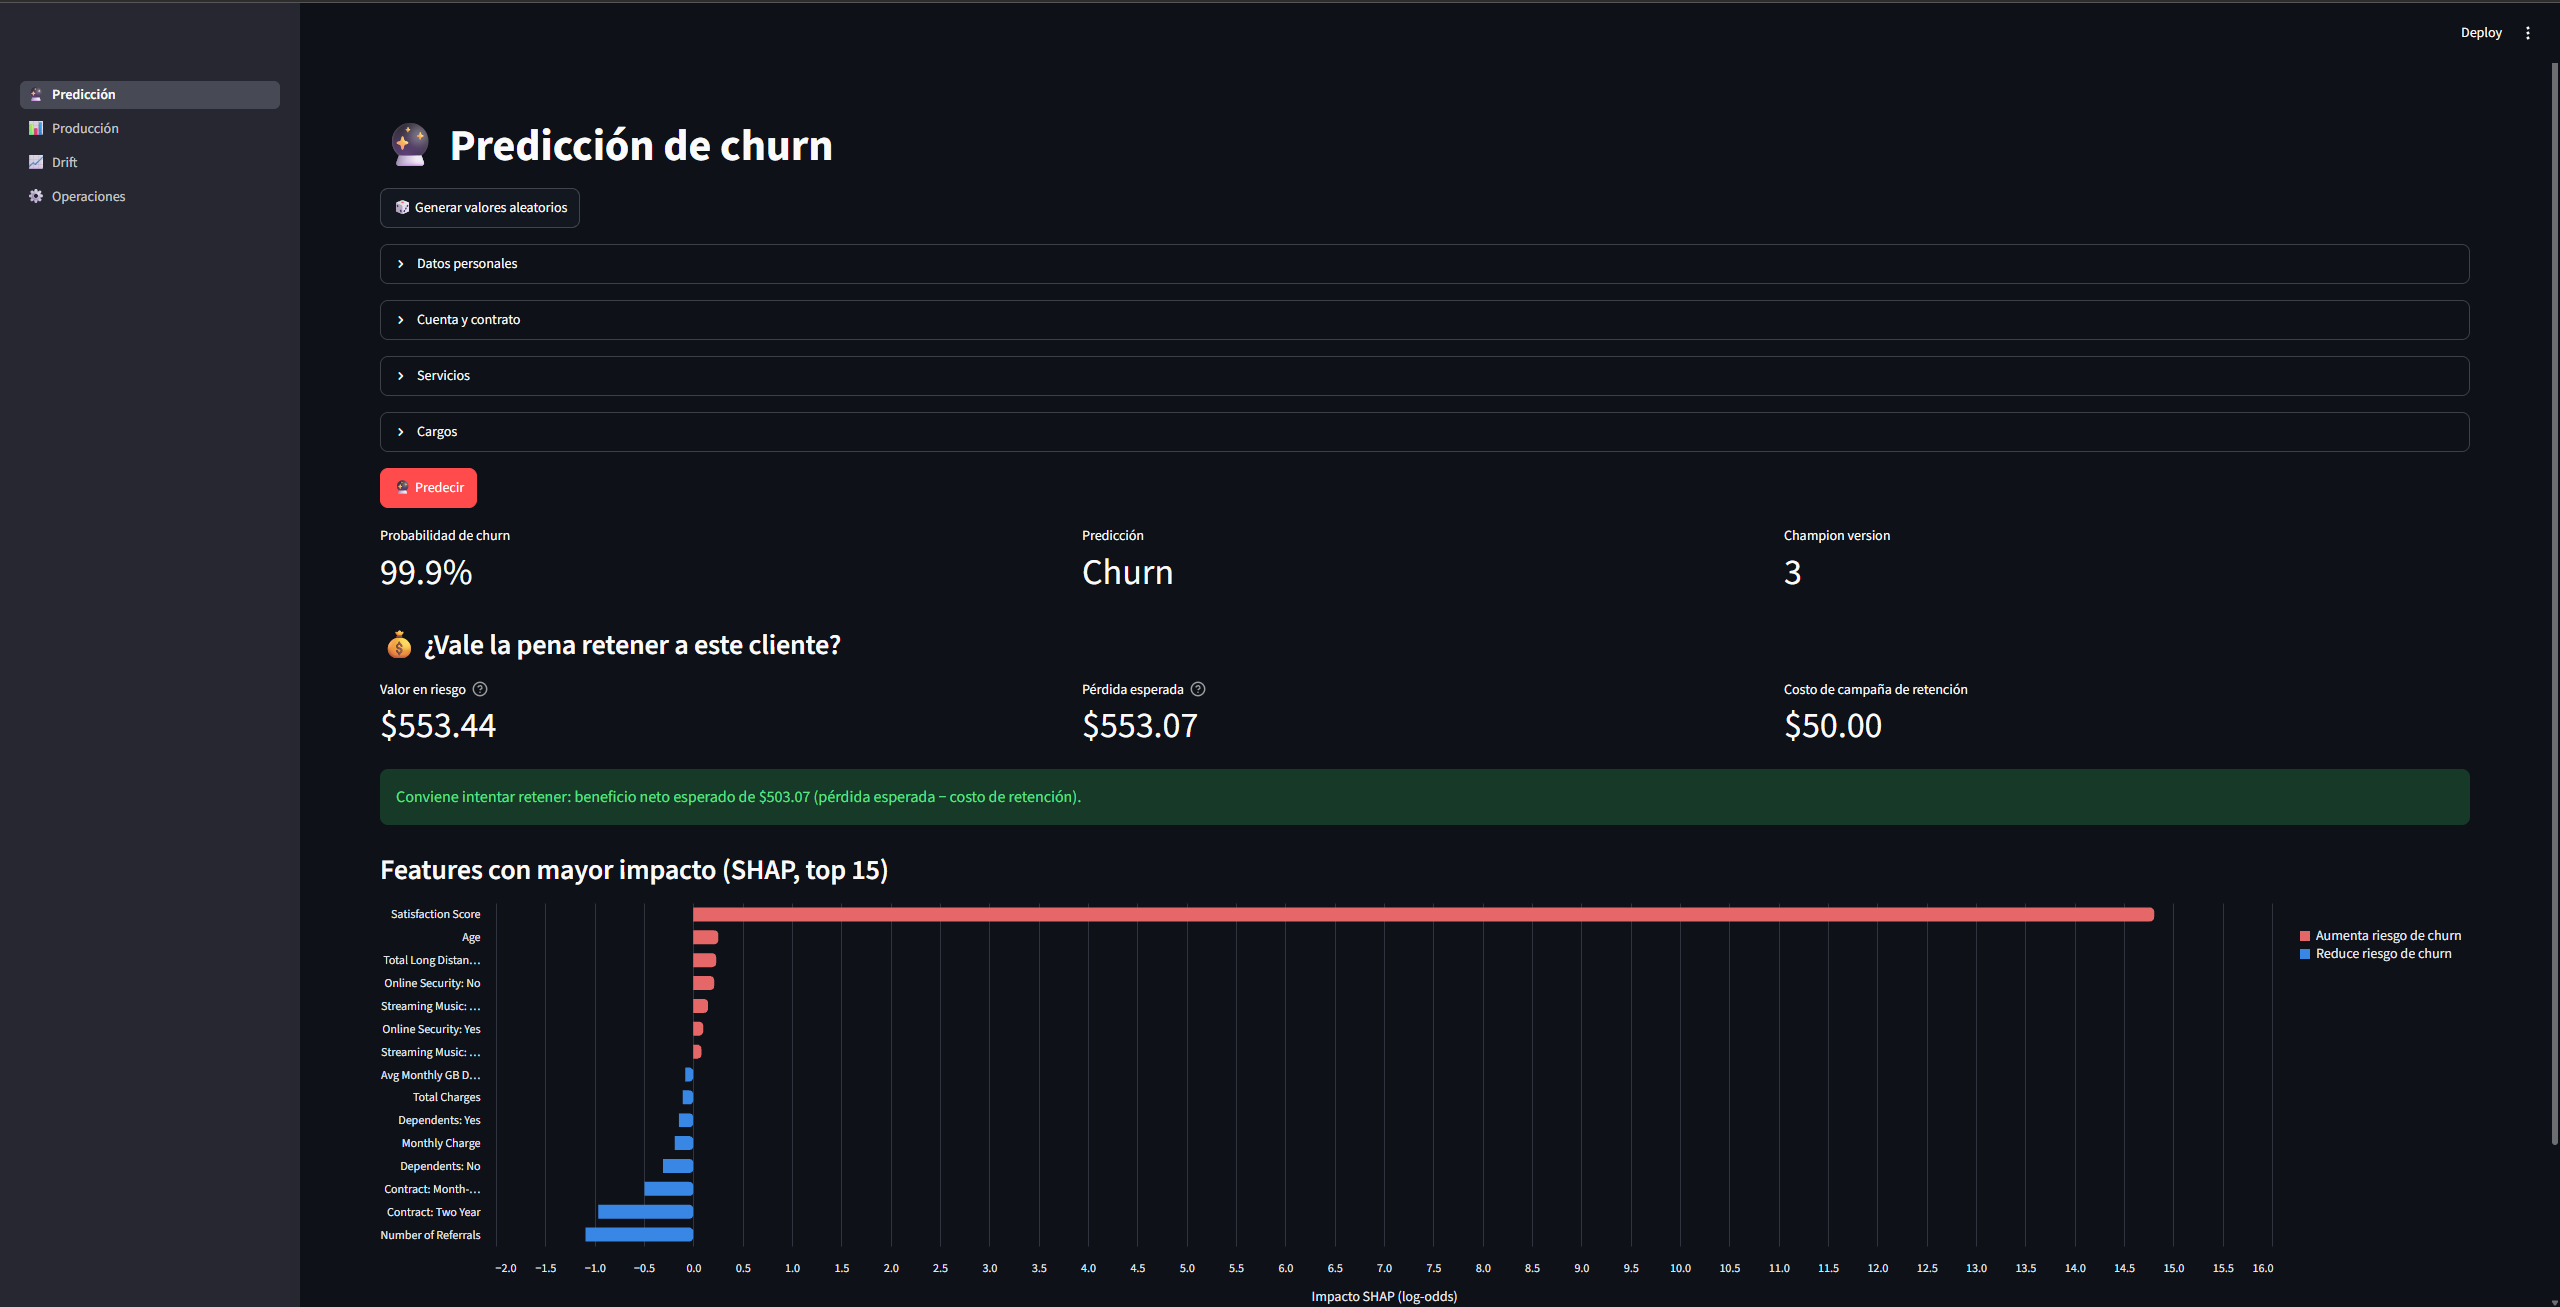Click the Contract: Two Year blue bar

click(x=645, y=1212)
